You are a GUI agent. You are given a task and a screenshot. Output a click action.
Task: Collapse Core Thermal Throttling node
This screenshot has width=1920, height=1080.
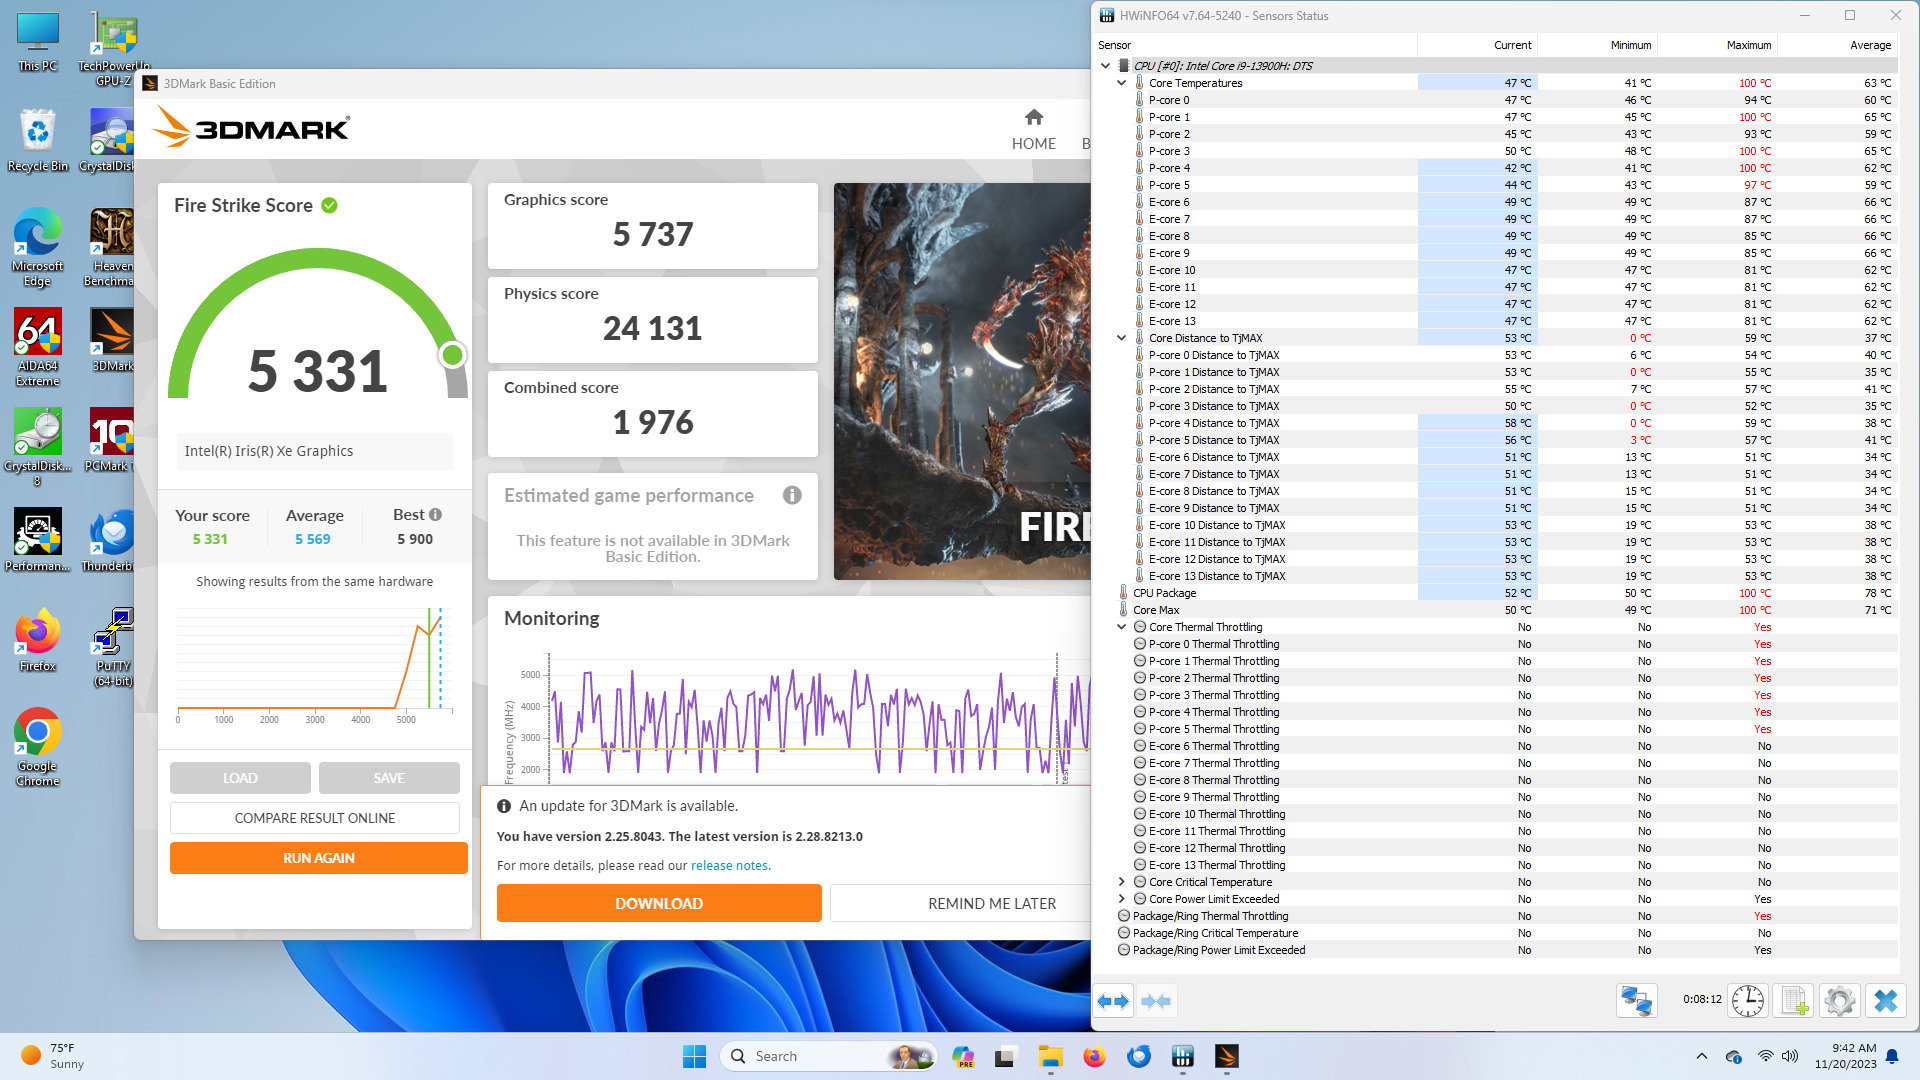[x=1122, y=627]
